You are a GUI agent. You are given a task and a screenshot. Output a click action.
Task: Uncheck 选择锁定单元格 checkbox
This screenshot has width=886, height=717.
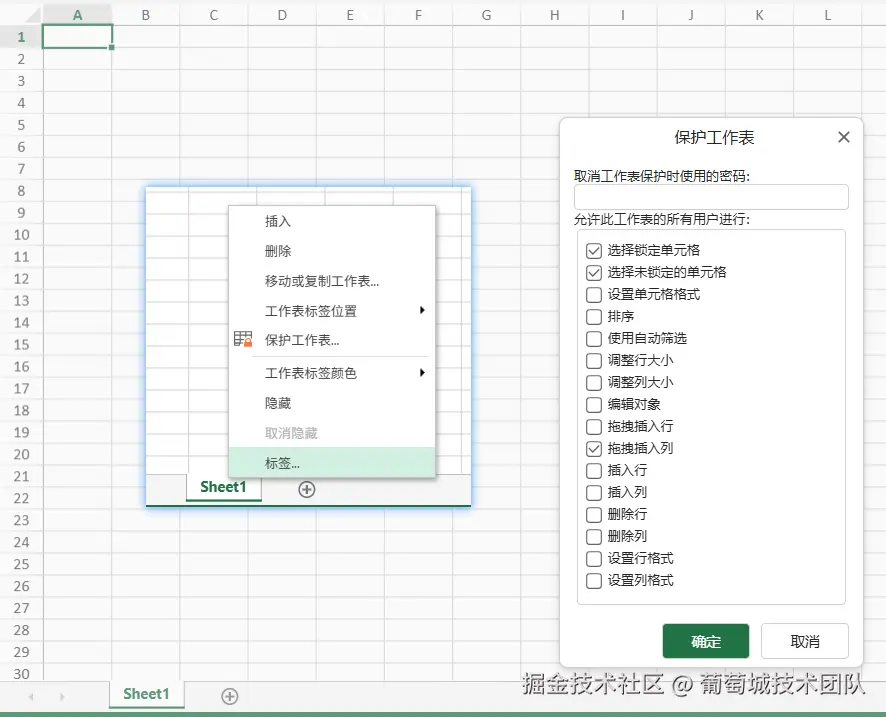[x=594, y=250]
